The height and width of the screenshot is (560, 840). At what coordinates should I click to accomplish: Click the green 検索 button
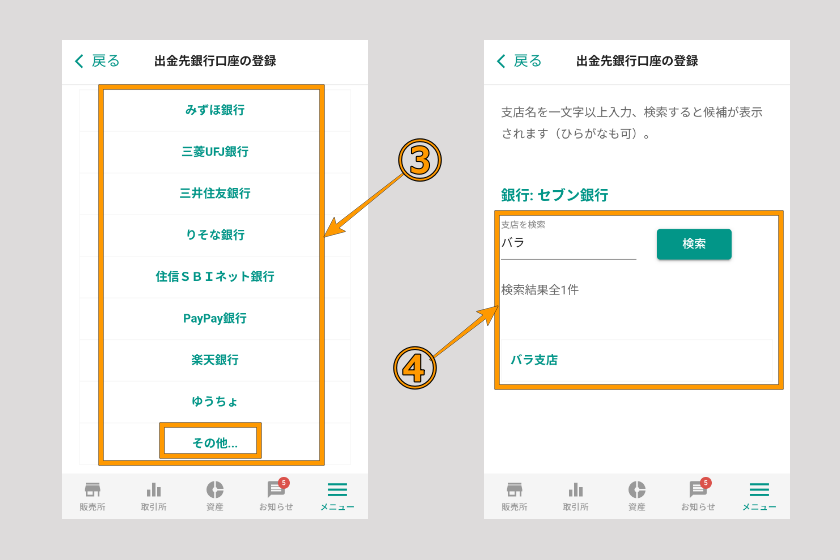[694, 244]
